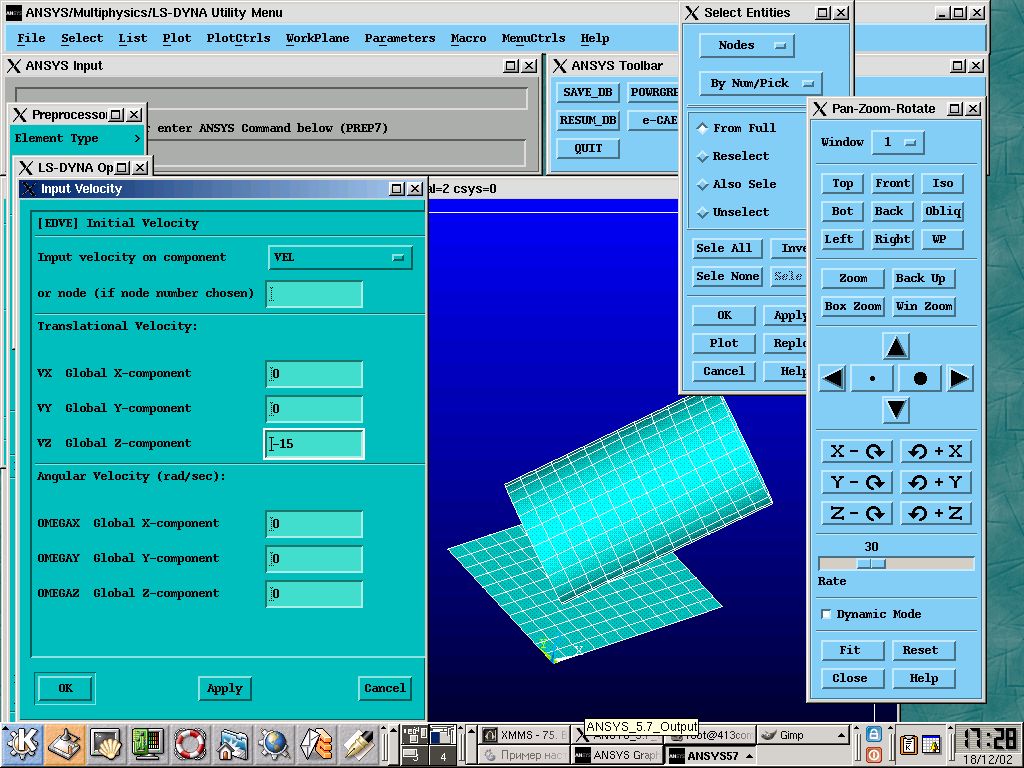Click the RESUM_DB toolbar button
1024x768 pixels.
[588, 120]
